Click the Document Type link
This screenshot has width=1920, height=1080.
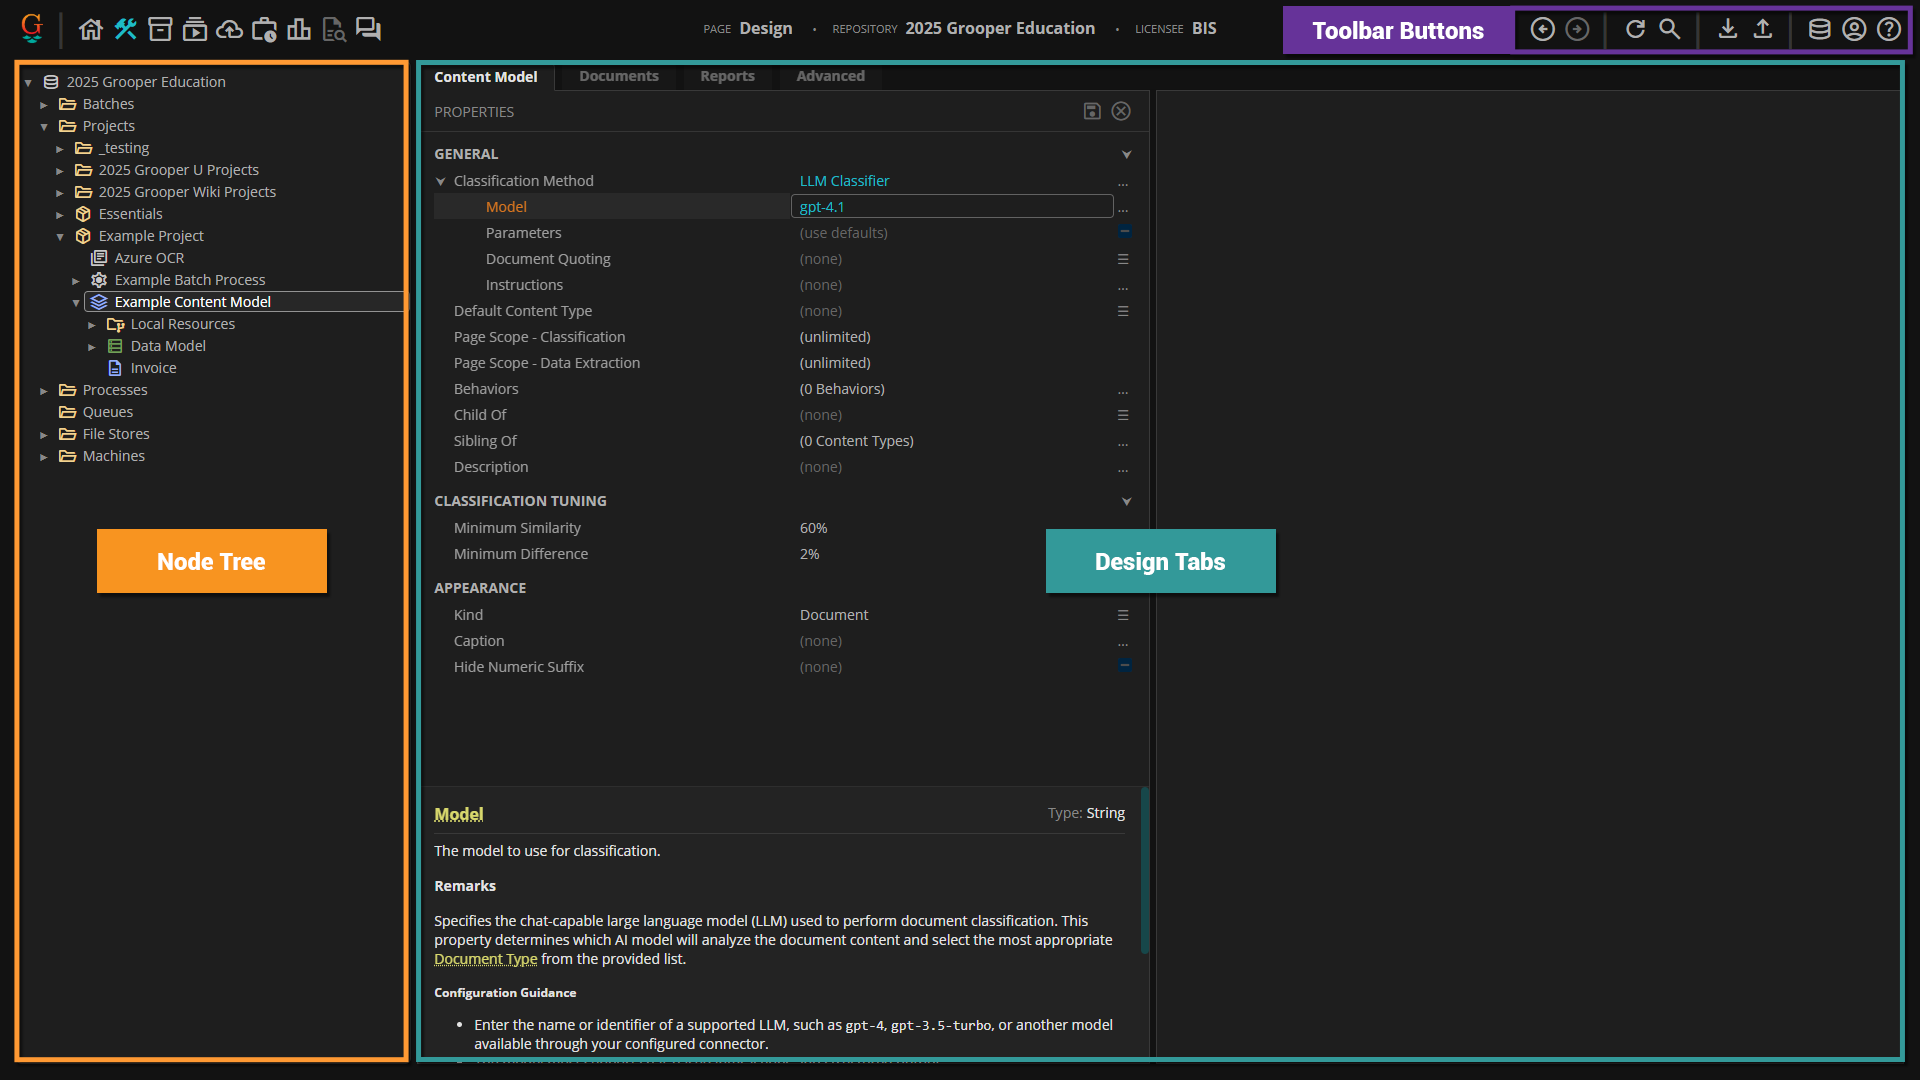pos(485,959)
